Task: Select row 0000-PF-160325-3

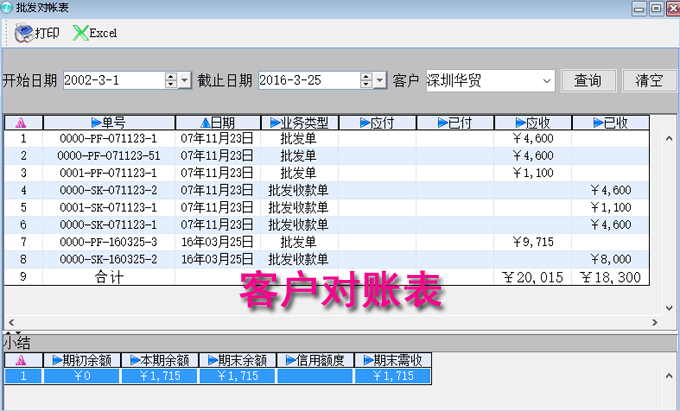Action: point(327,242)
